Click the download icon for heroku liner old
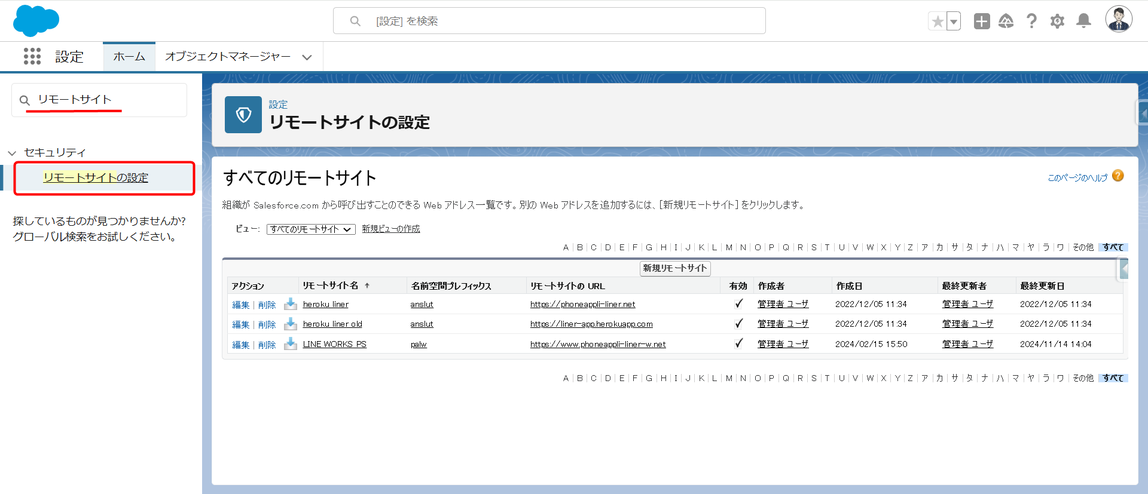Screen dimensions: 1148x494 290,323
